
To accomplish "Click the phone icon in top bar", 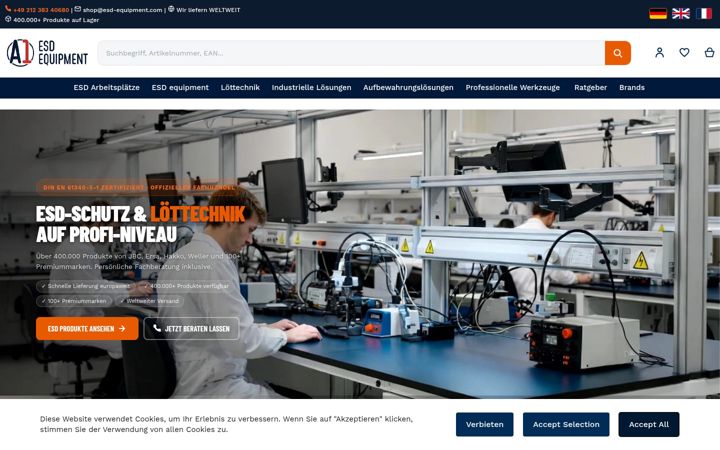I will click(8, 9).
